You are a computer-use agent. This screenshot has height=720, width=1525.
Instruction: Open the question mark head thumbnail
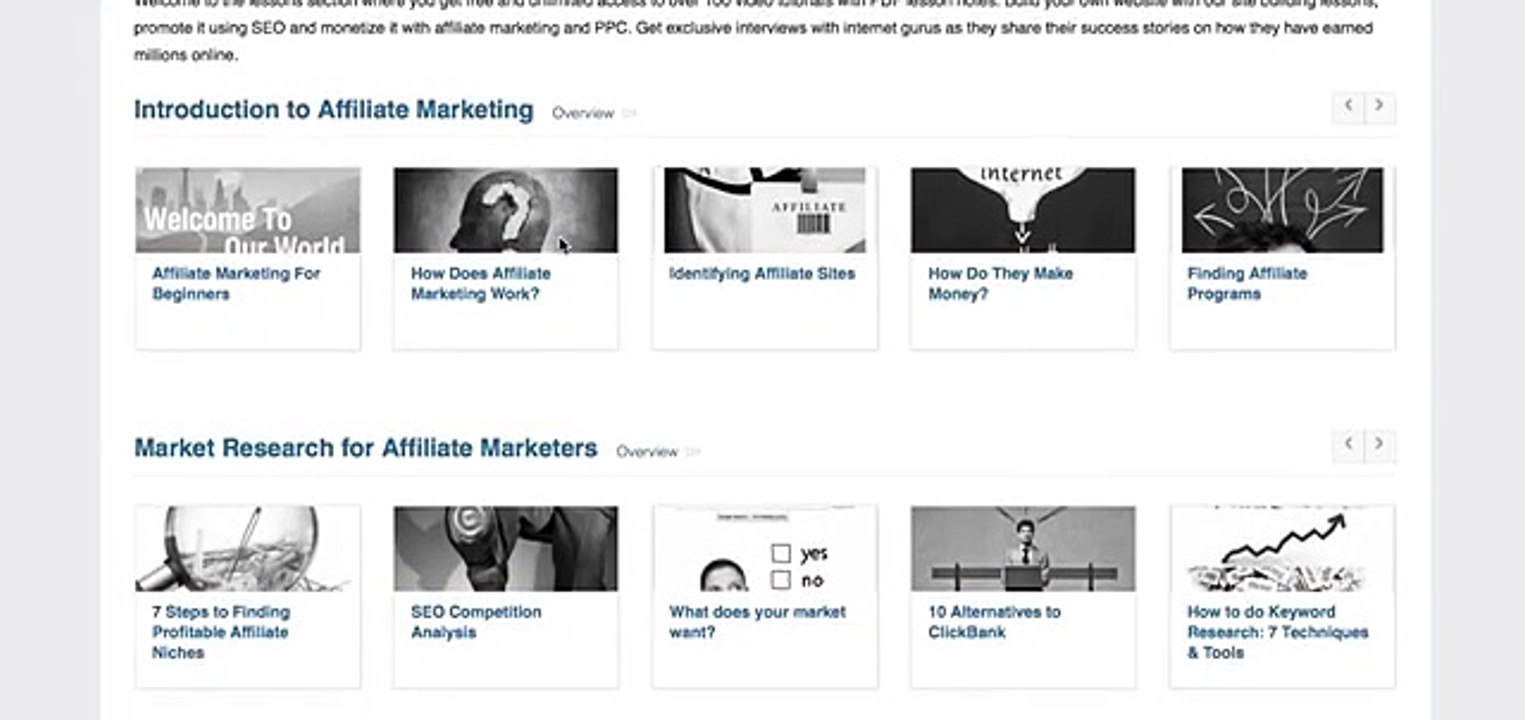506,210
